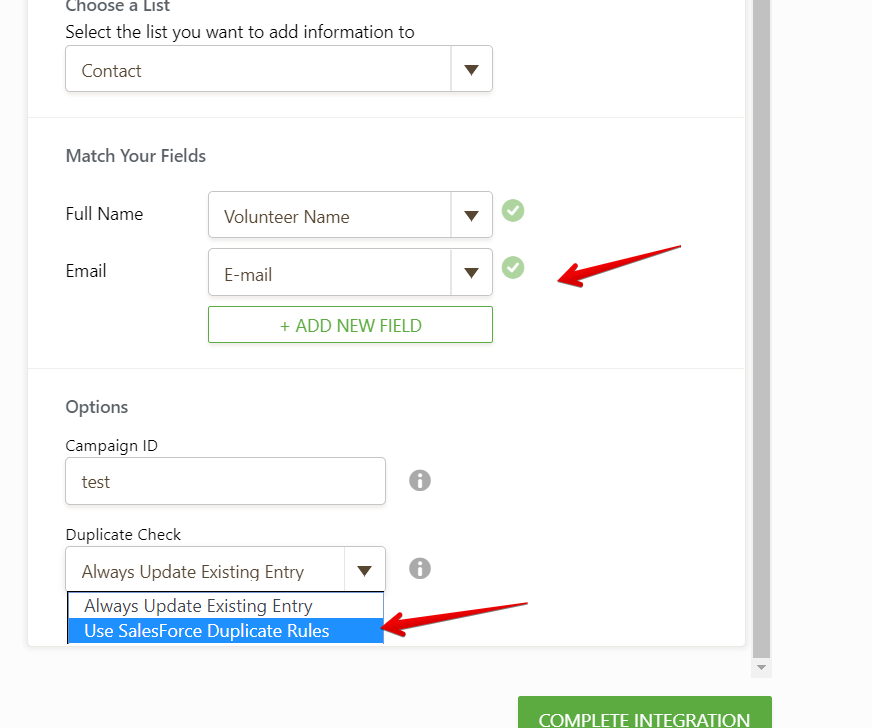The height and width of the screenshot is (728, 872).
Task: Open info icon next to Duplicate Check
Action: [x=420, y=568]
